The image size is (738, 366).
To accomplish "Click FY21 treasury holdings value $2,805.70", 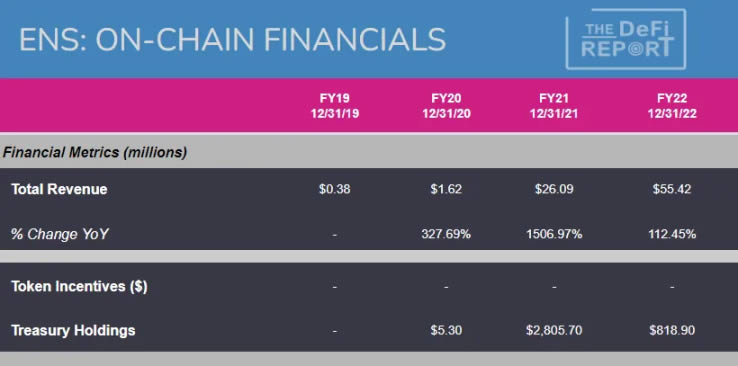I will (x=554, y=331).
